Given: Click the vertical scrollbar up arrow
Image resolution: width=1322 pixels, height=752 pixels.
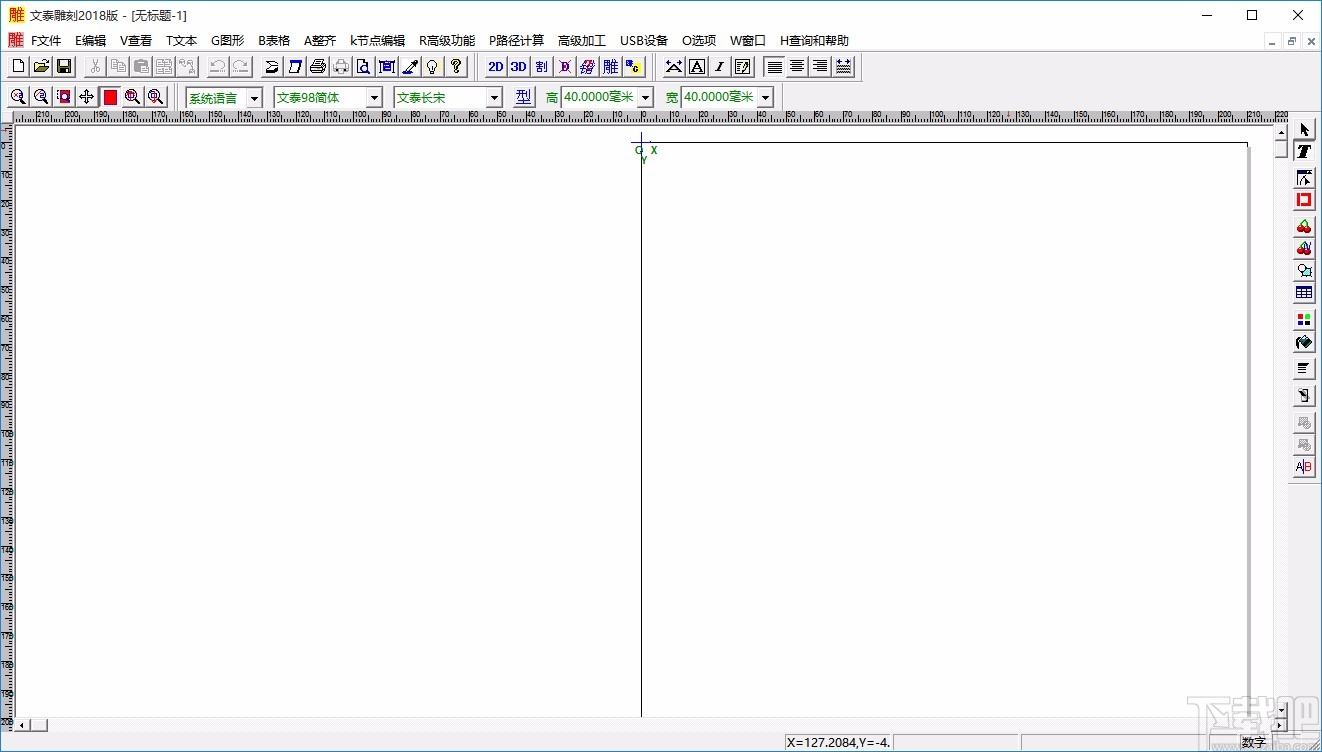Looking at the screenshot, I should point(1281,132).
